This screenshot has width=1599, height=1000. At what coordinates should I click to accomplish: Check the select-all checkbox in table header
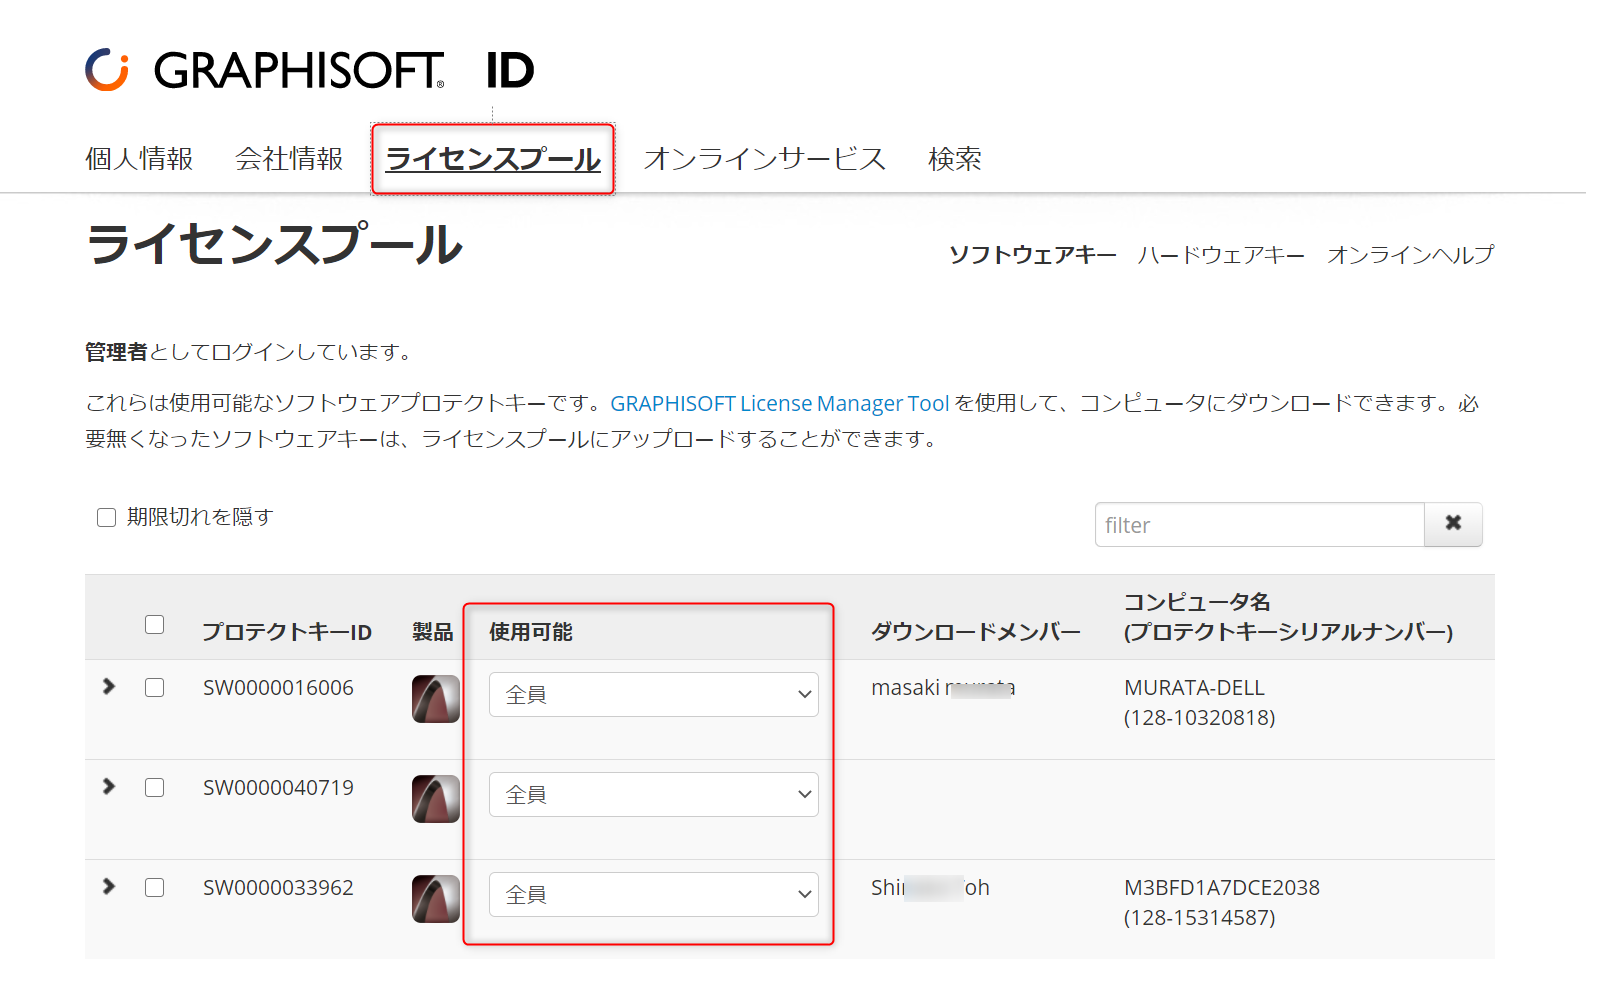pyautogui.click(x=154, y=624)
